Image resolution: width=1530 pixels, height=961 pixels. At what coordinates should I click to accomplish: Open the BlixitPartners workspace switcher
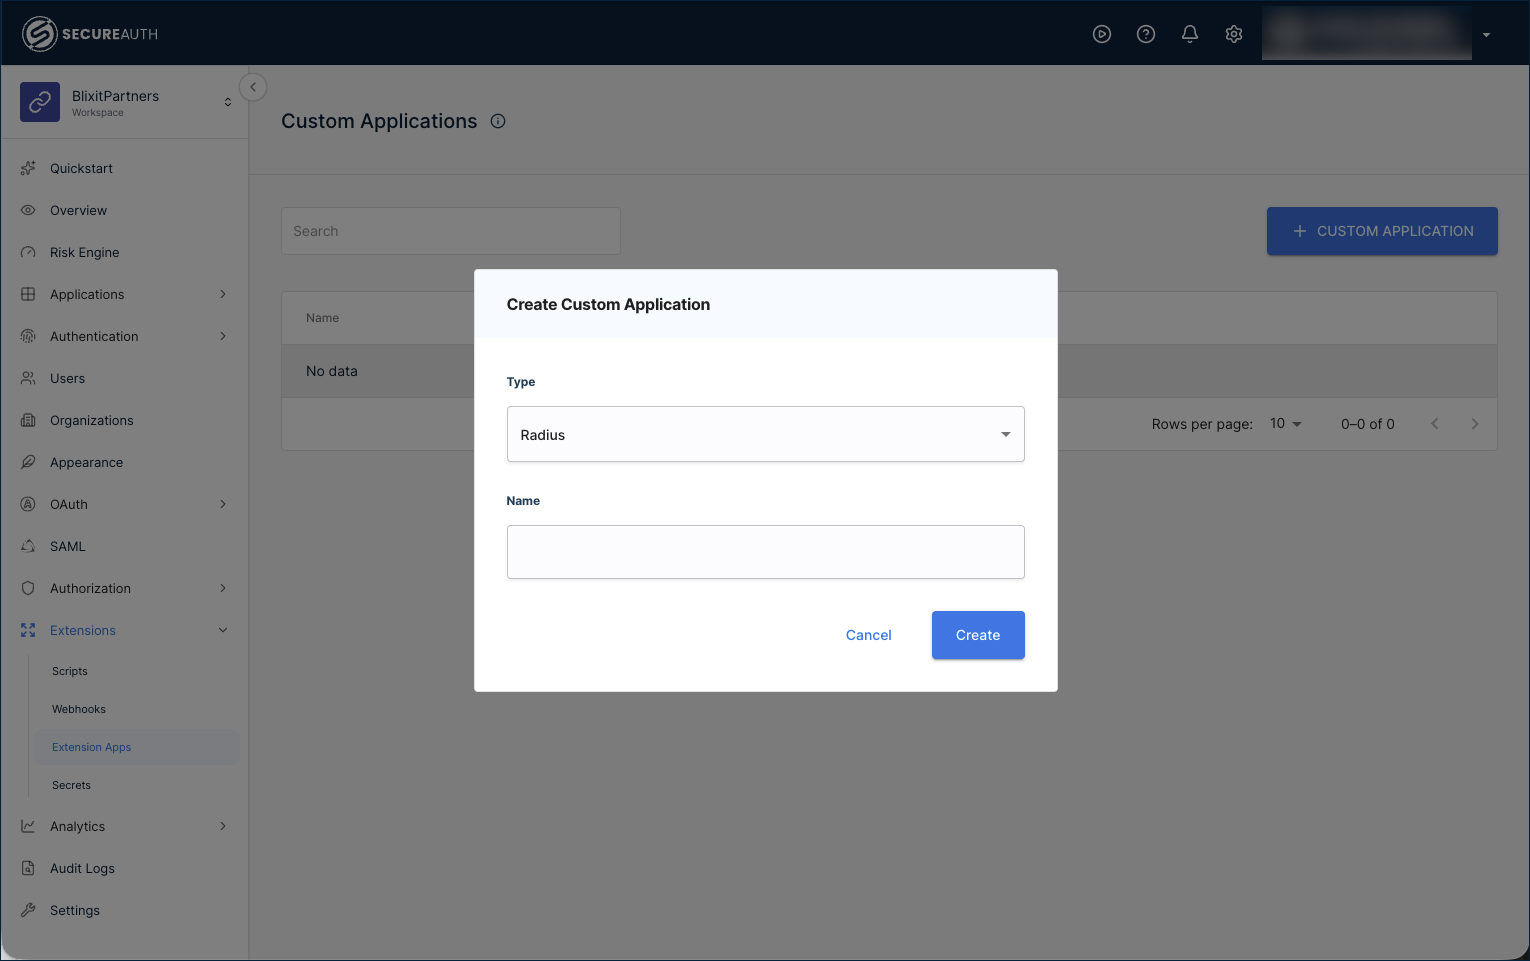[x=228, y=102]
